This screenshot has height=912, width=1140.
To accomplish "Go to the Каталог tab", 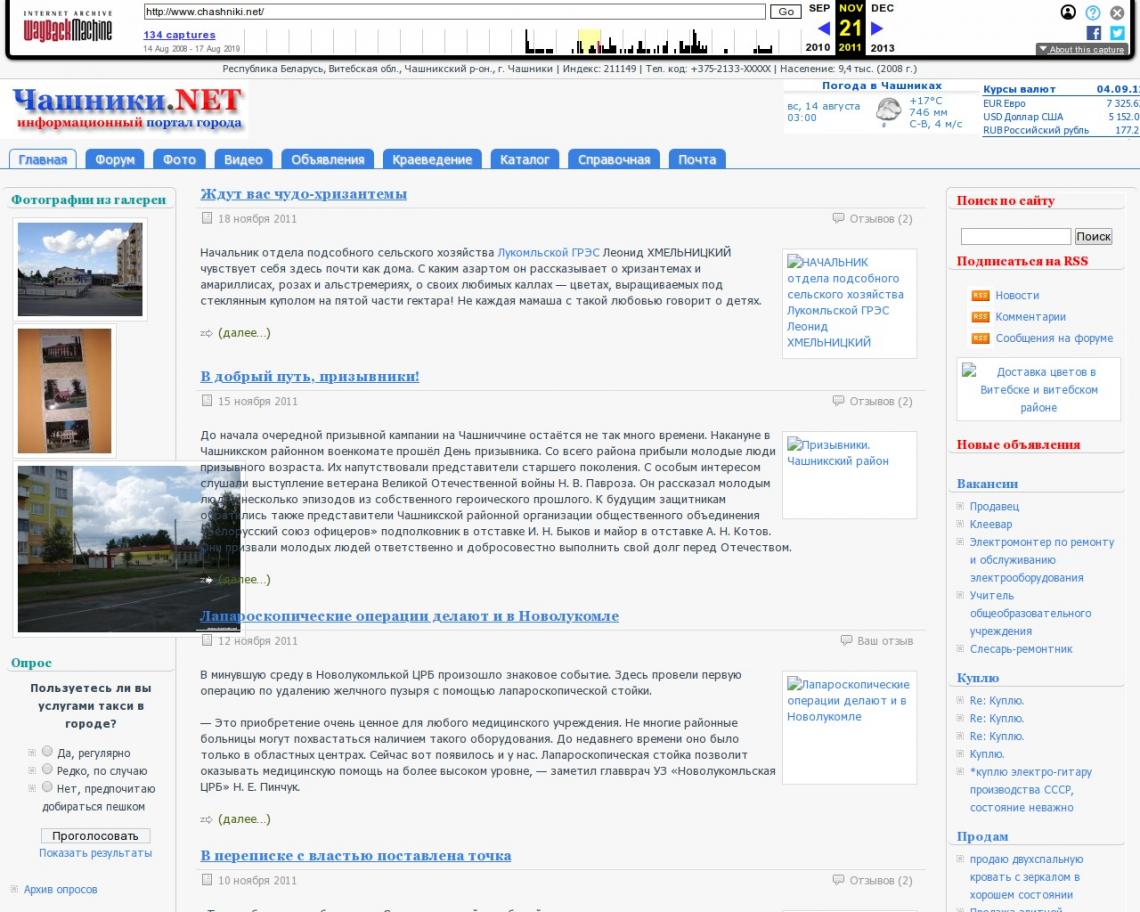I will pos(524,159).
